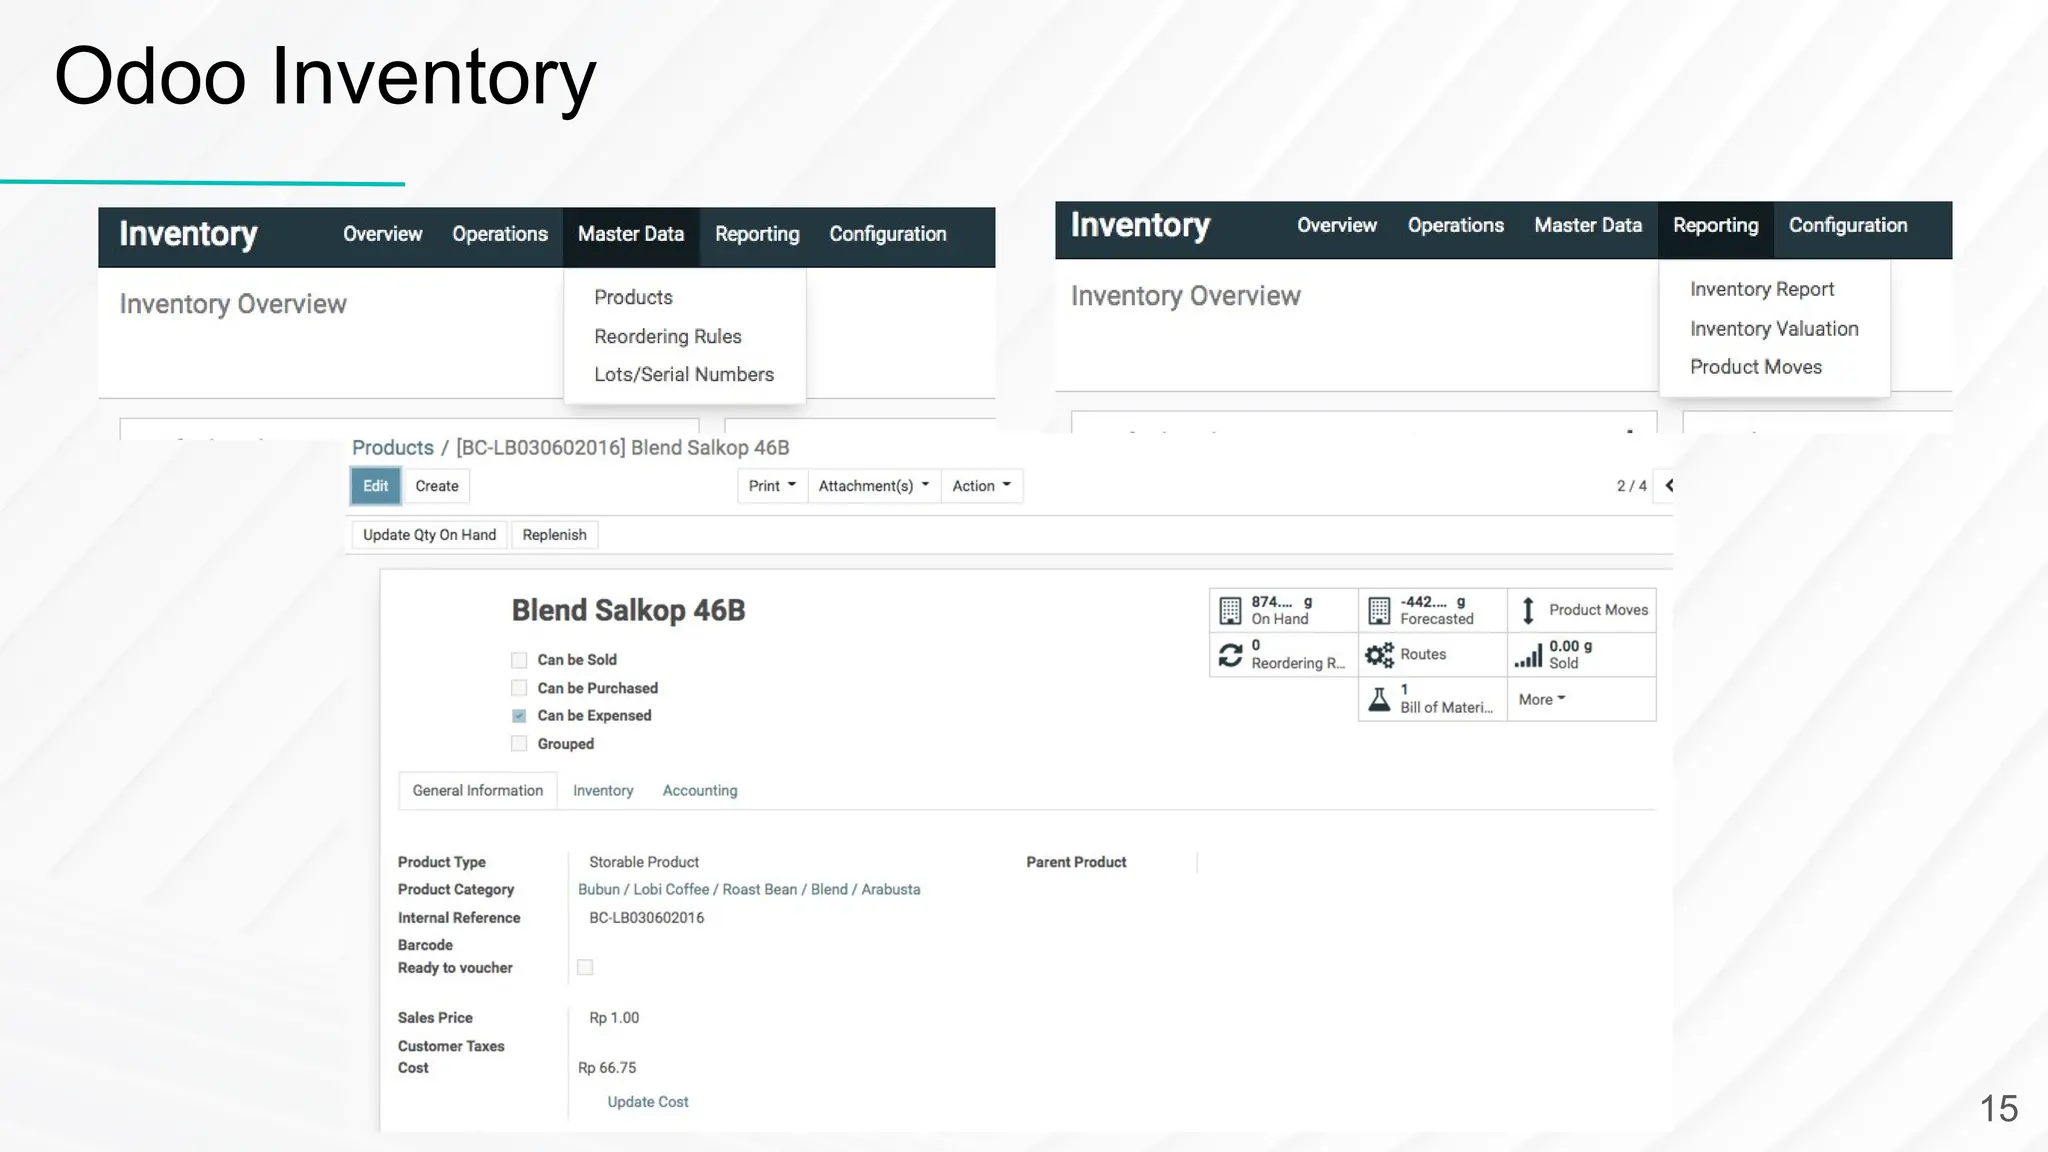Image resolution: width=2048 pixels, height=1152 pixels.
Task: Click Master Data in right Inventory bar
Action: pos(1588,226)
